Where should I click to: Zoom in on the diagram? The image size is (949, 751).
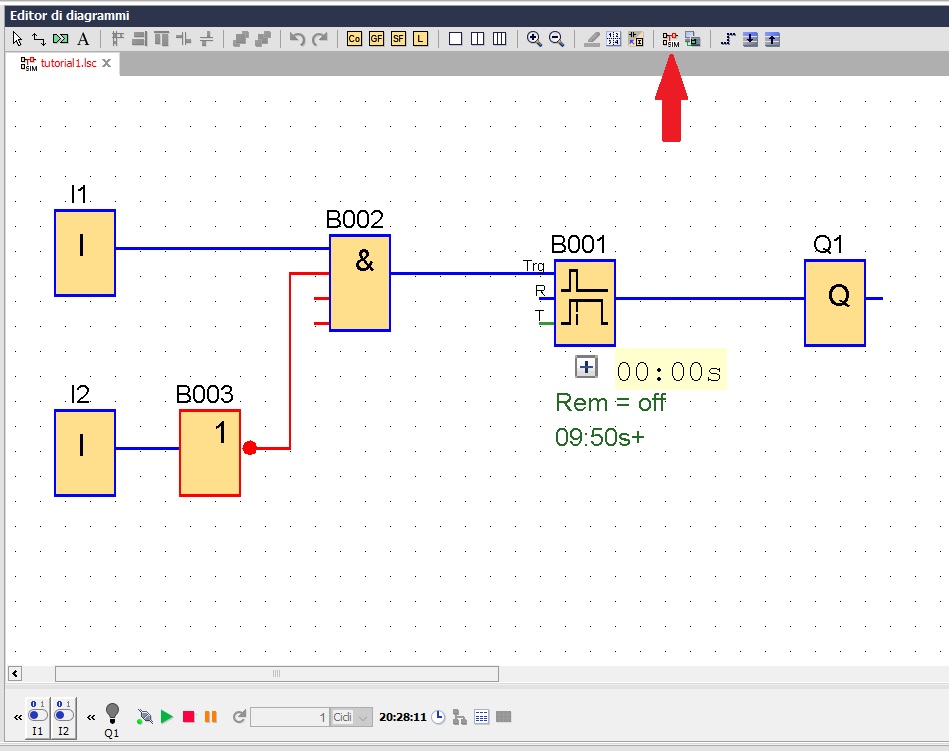pos(534,39)
